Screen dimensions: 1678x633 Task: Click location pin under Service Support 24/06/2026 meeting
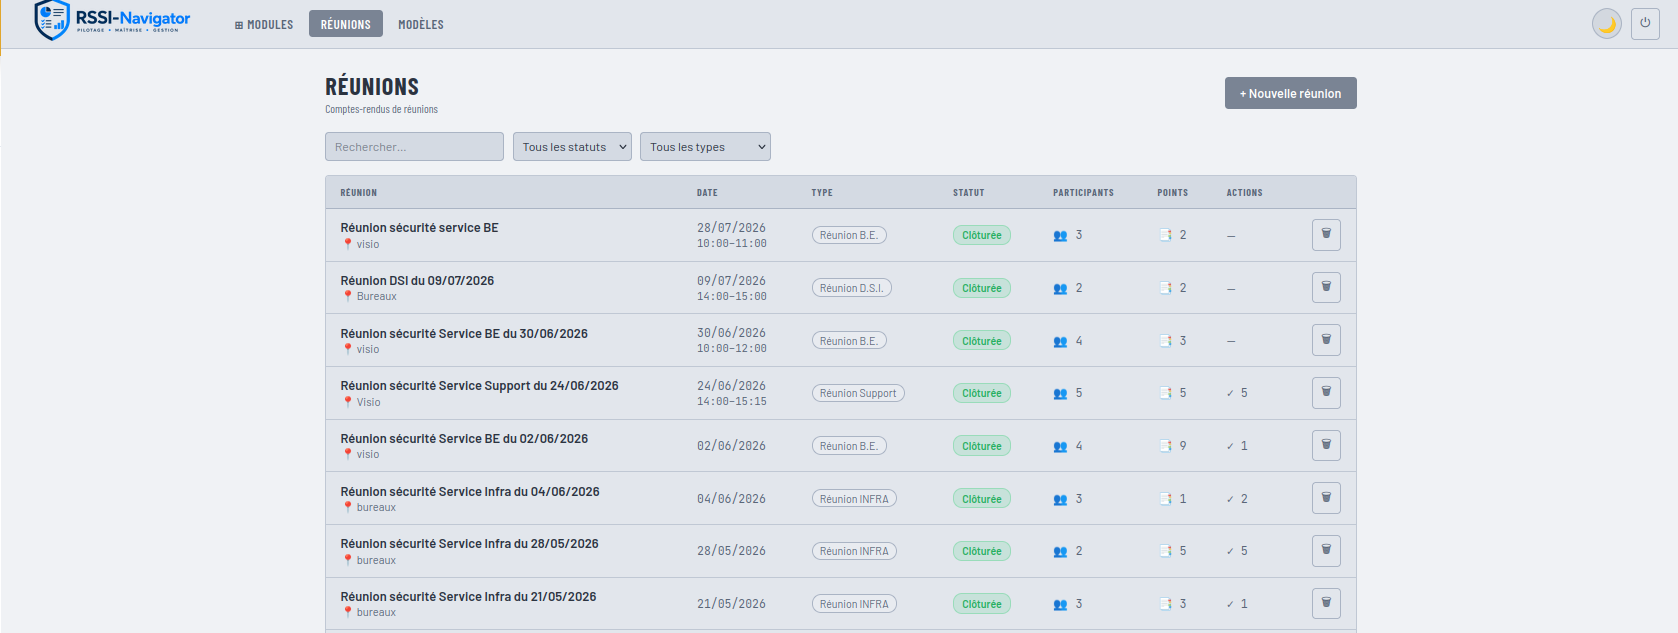tap(348, 402)
